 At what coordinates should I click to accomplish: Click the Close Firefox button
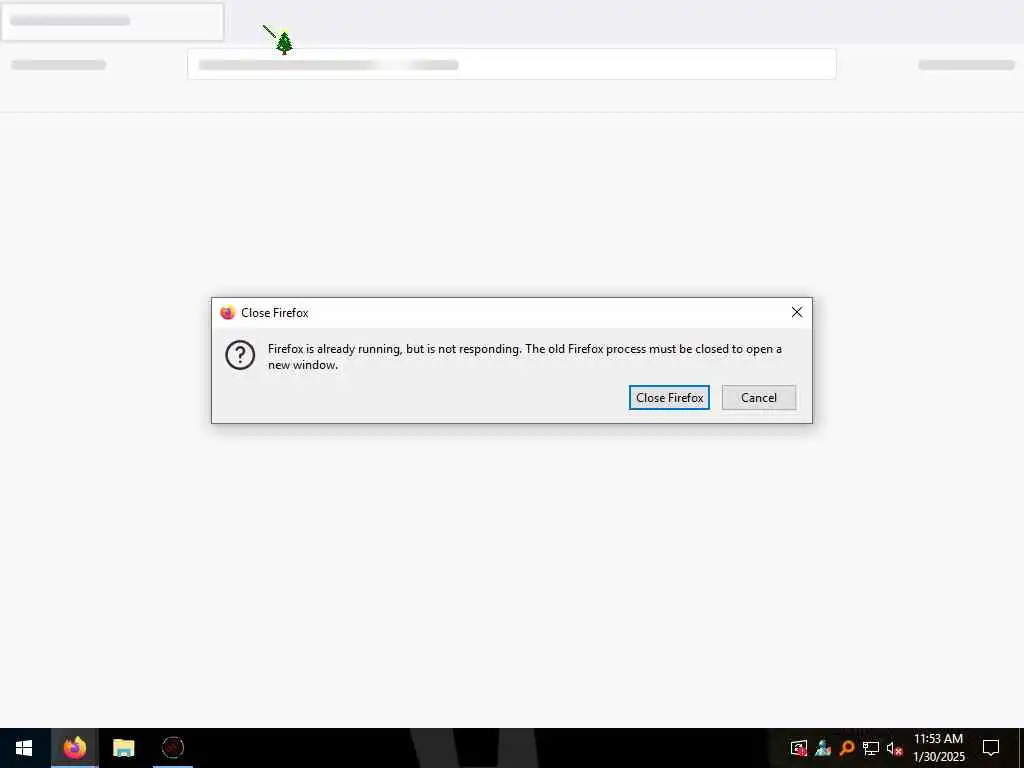click(669, 398)
